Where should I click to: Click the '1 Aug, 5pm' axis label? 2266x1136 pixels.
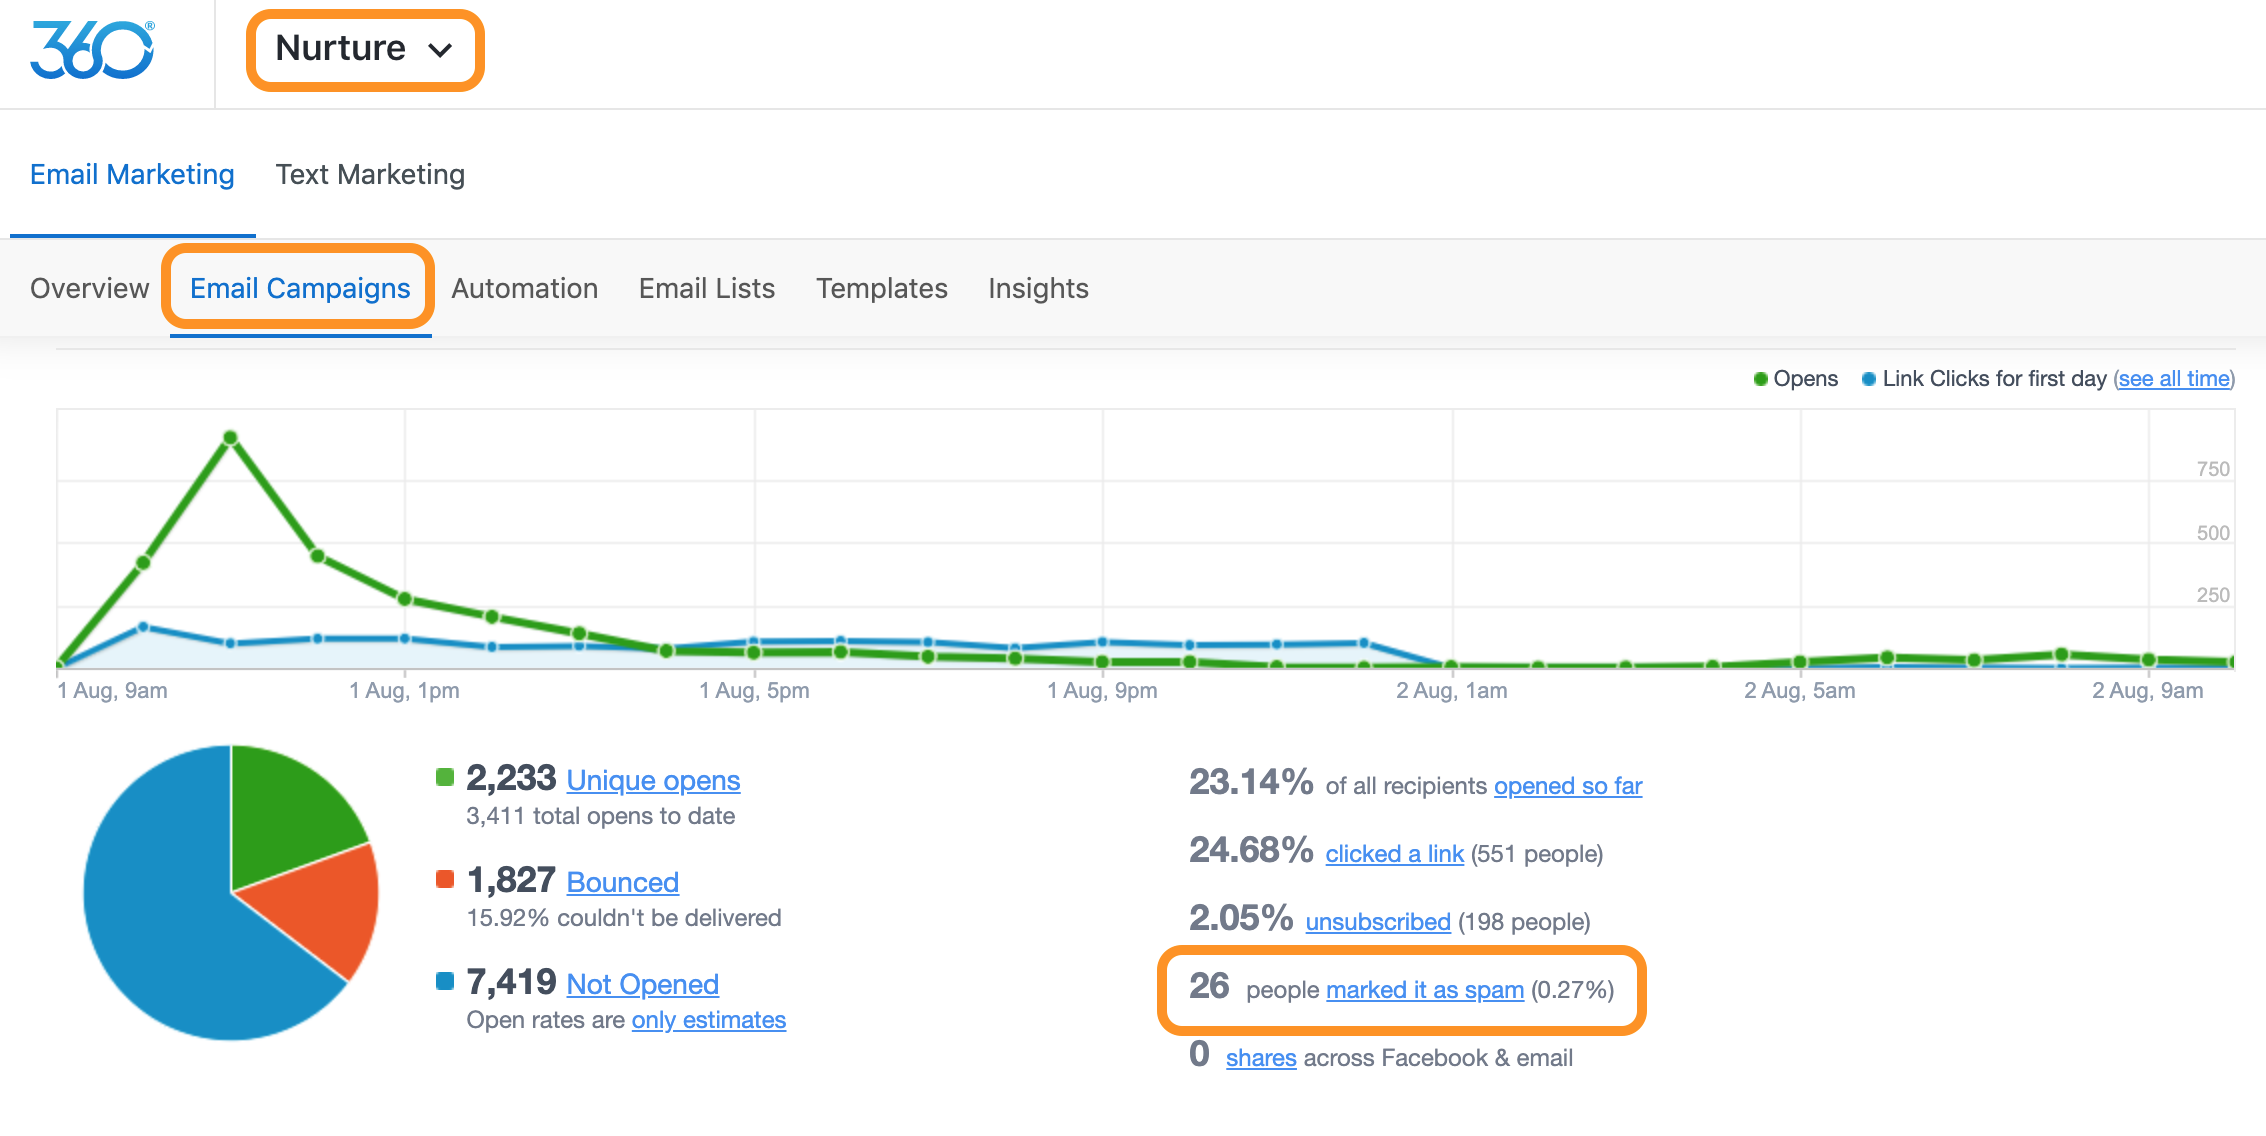point(754,691)
